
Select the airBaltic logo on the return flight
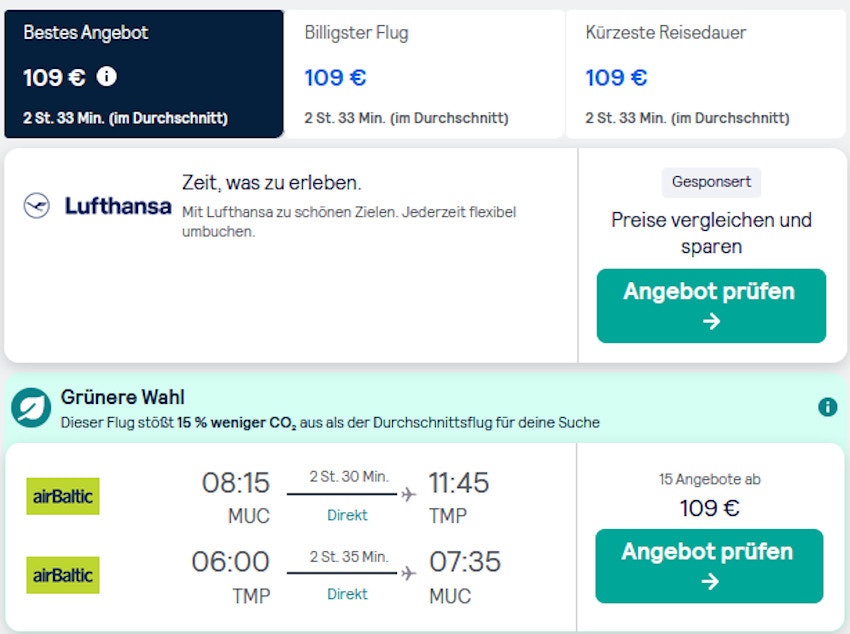[62, 575]
